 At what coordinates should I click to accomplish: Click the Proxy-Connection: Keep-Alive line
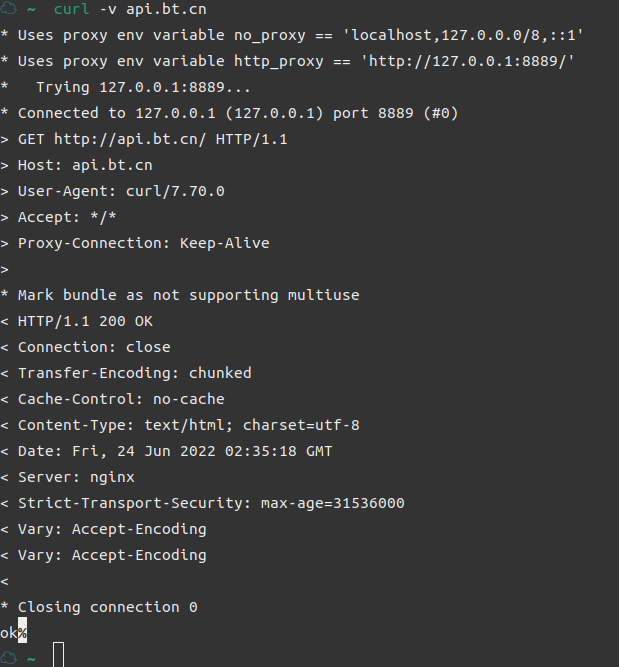[143, 243]
